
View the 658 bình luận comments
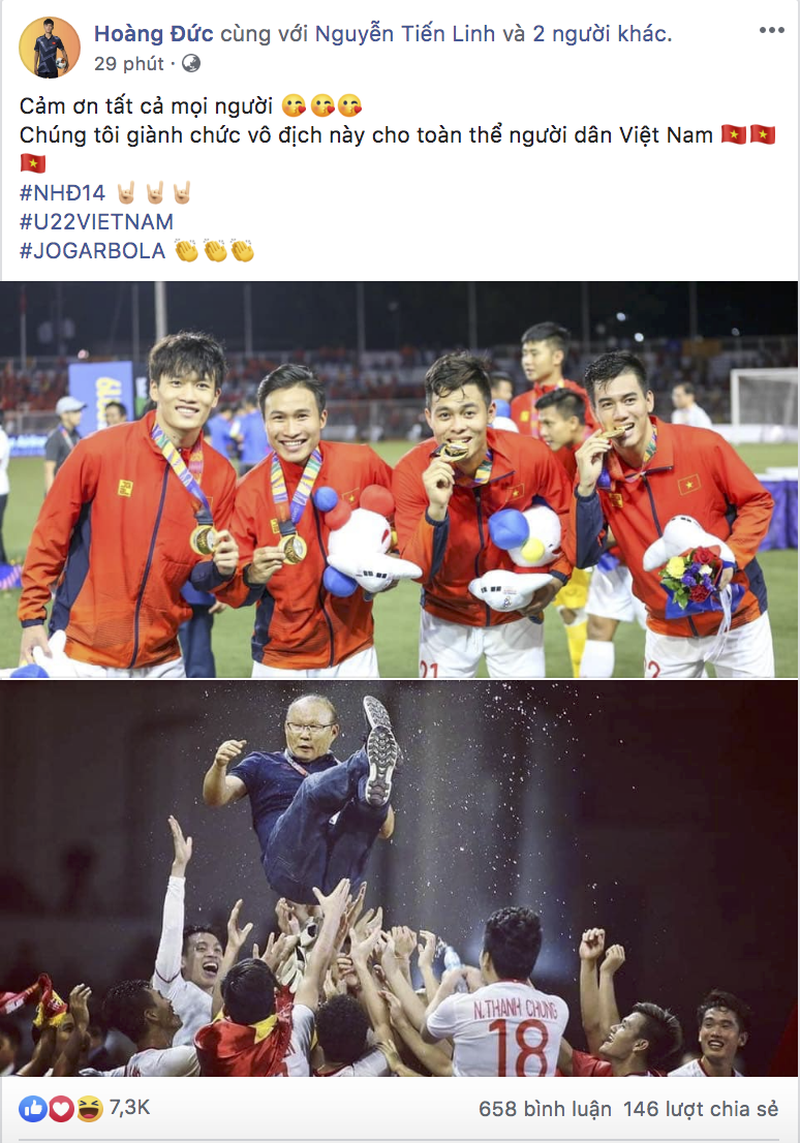tap(545, 1109)
